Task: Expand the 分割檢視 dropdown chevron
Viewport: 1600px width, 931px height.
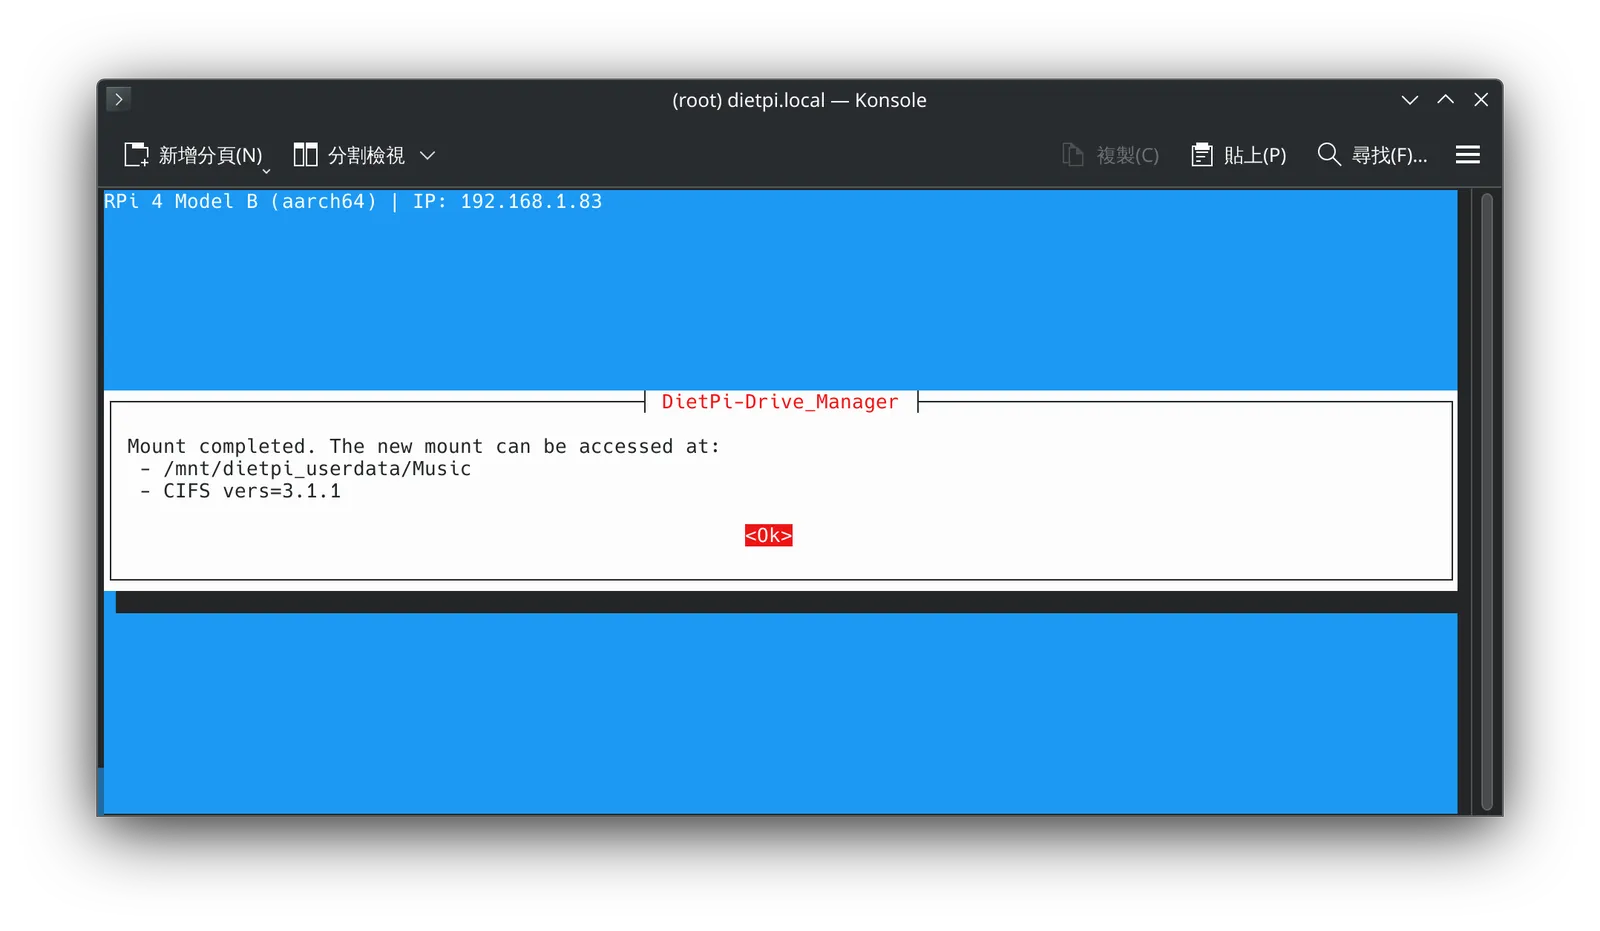Action: [427, 155]
